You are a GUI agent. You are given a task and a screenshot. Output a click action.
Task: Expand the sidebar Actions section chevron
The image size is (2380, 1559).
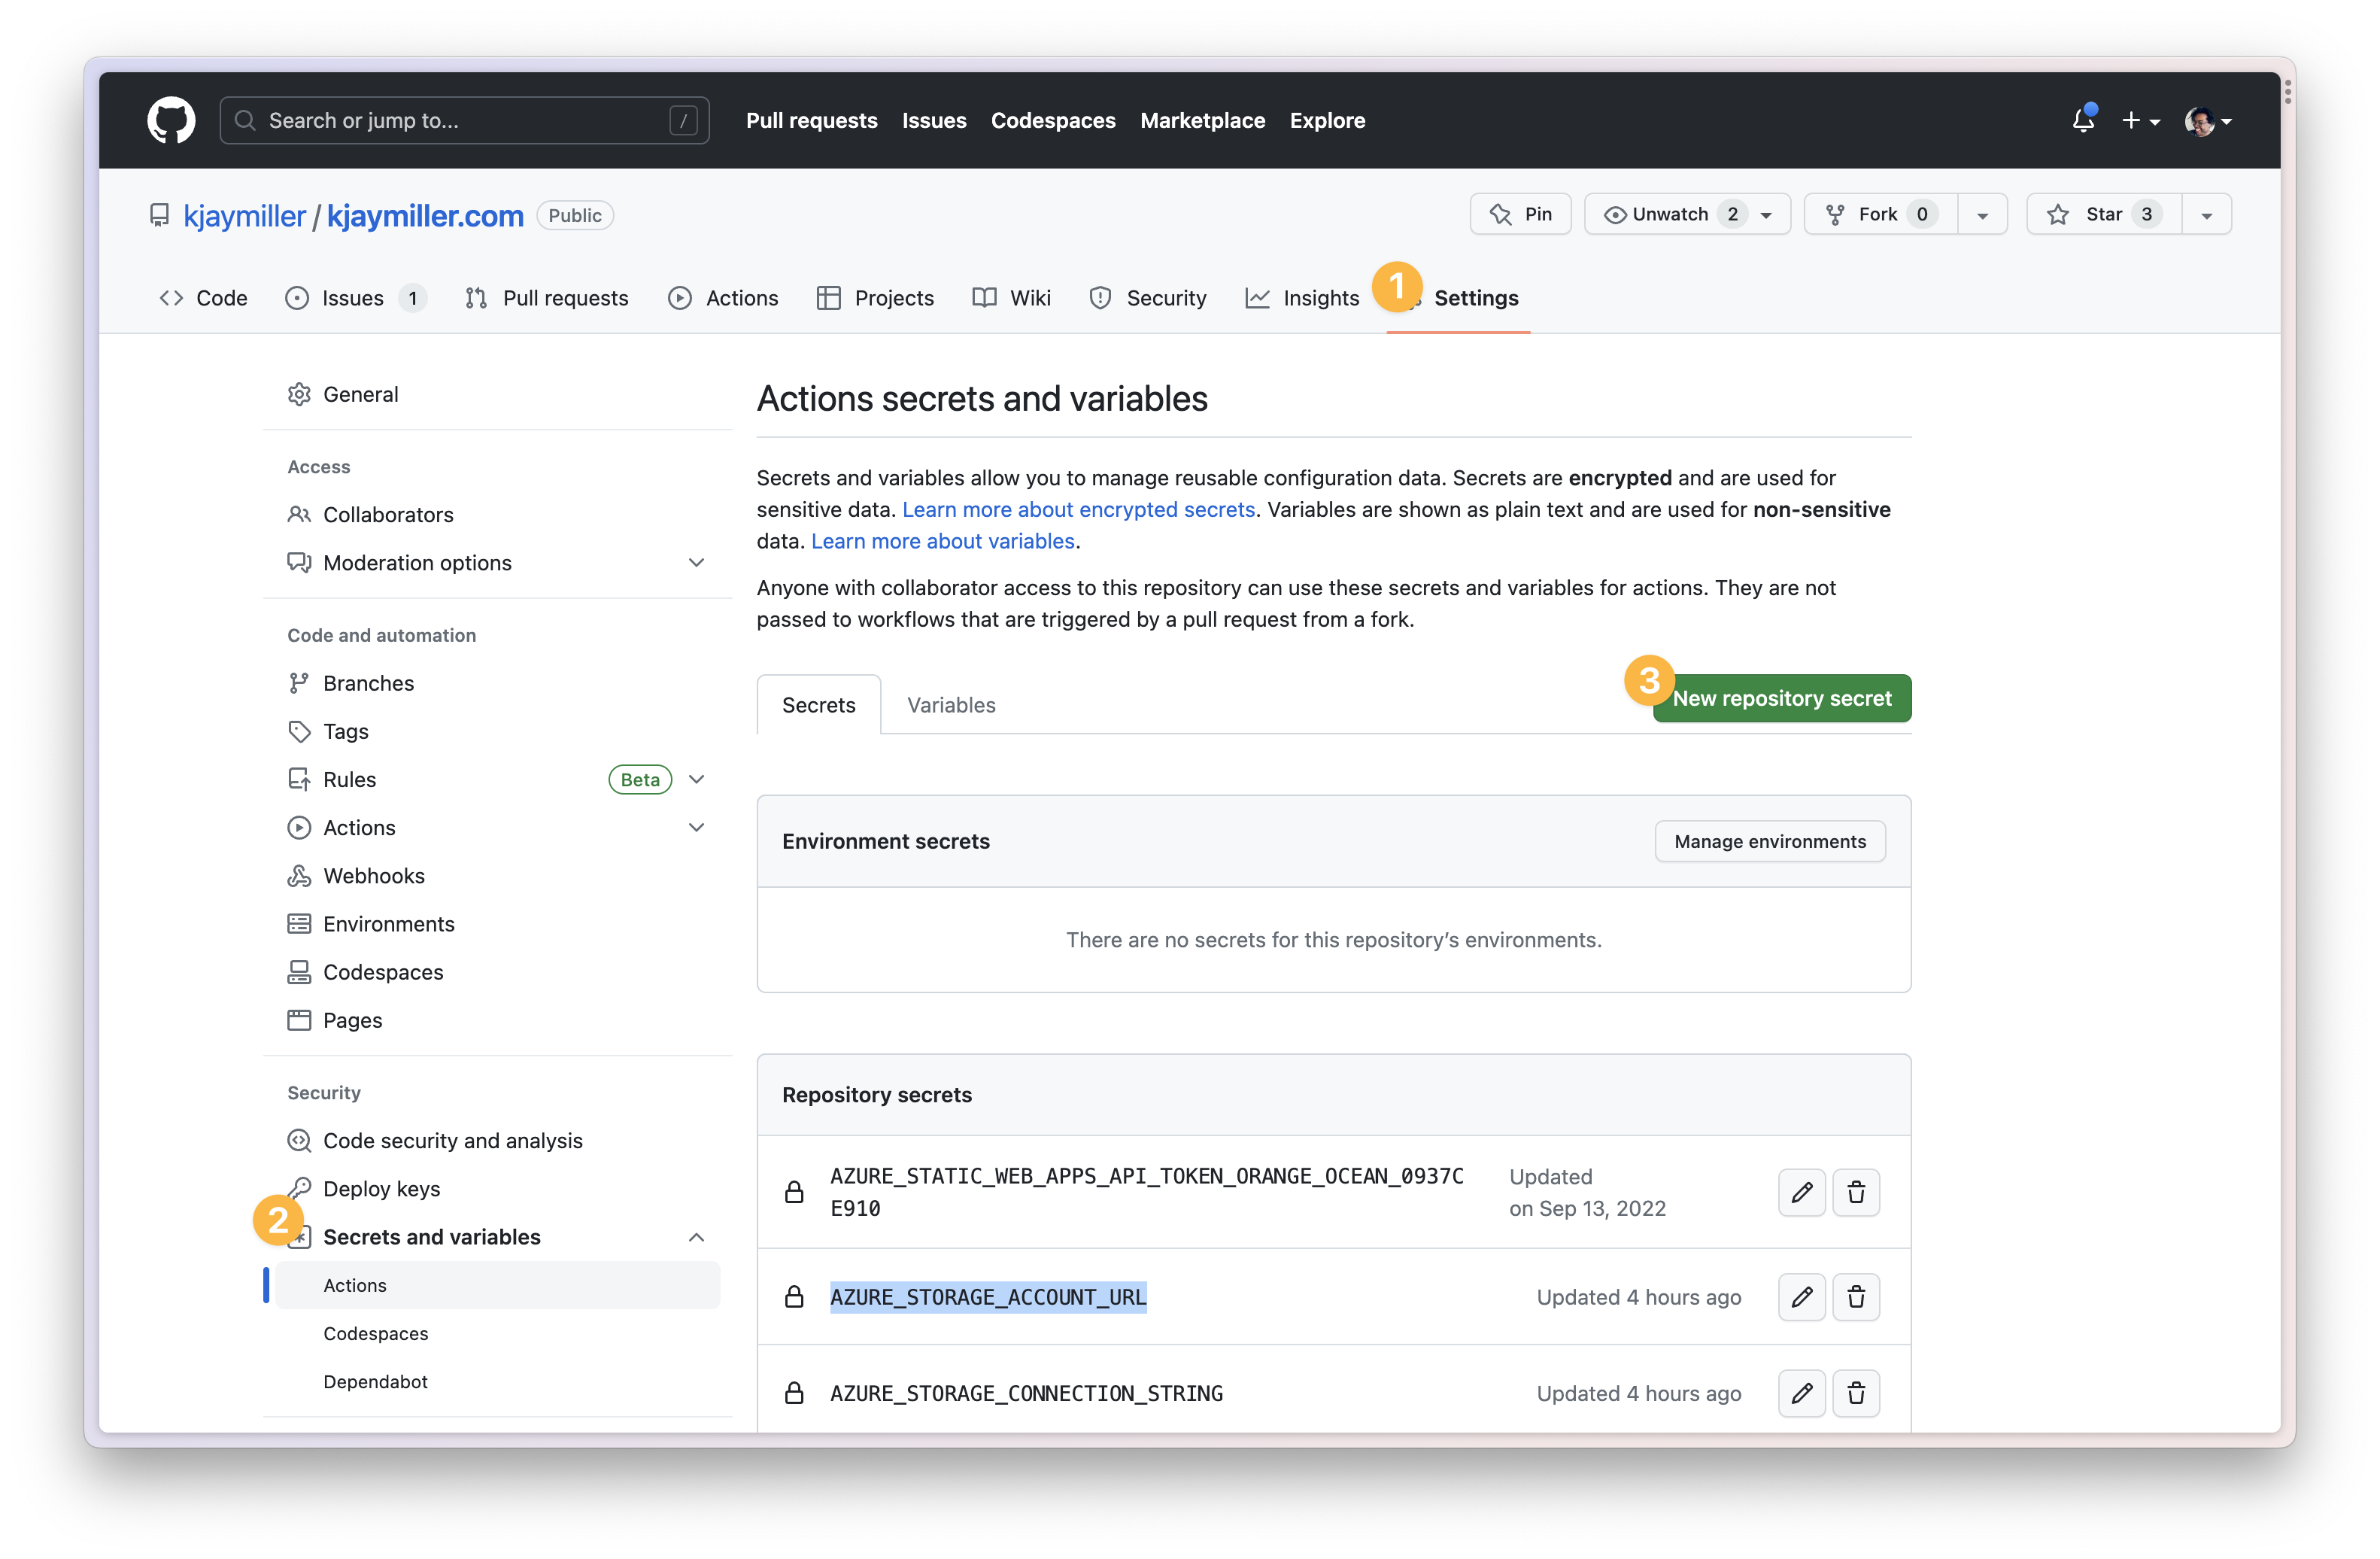point(696,827)
